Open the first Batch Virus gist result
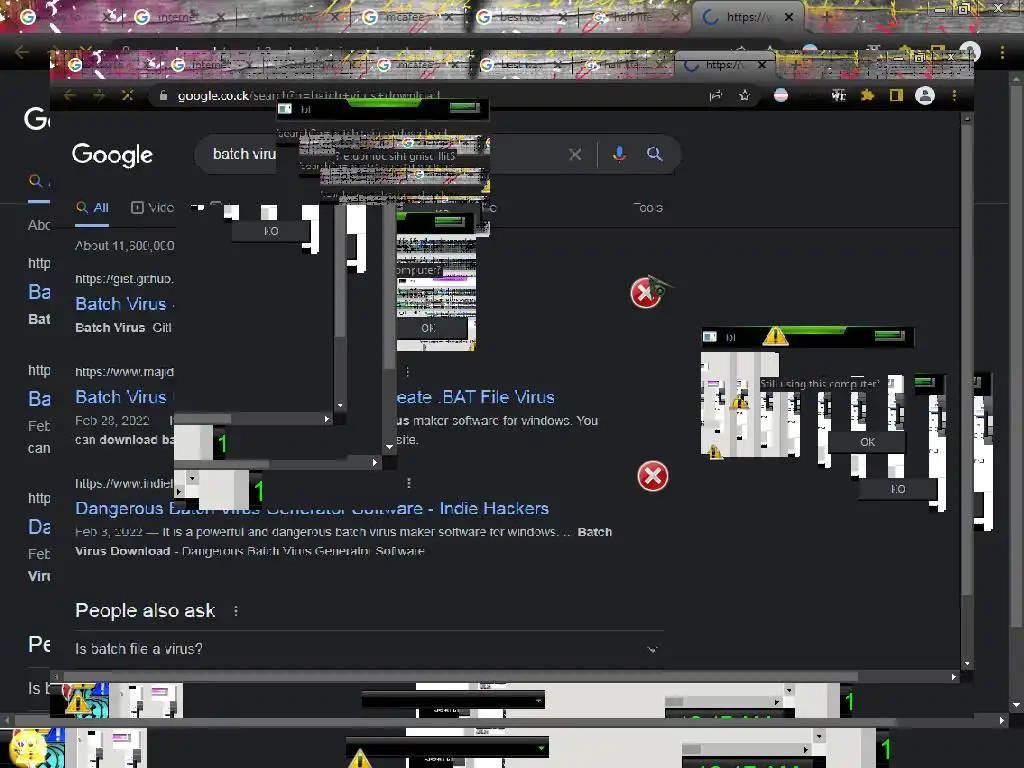1024x768 pixels. tap(121, 304)
